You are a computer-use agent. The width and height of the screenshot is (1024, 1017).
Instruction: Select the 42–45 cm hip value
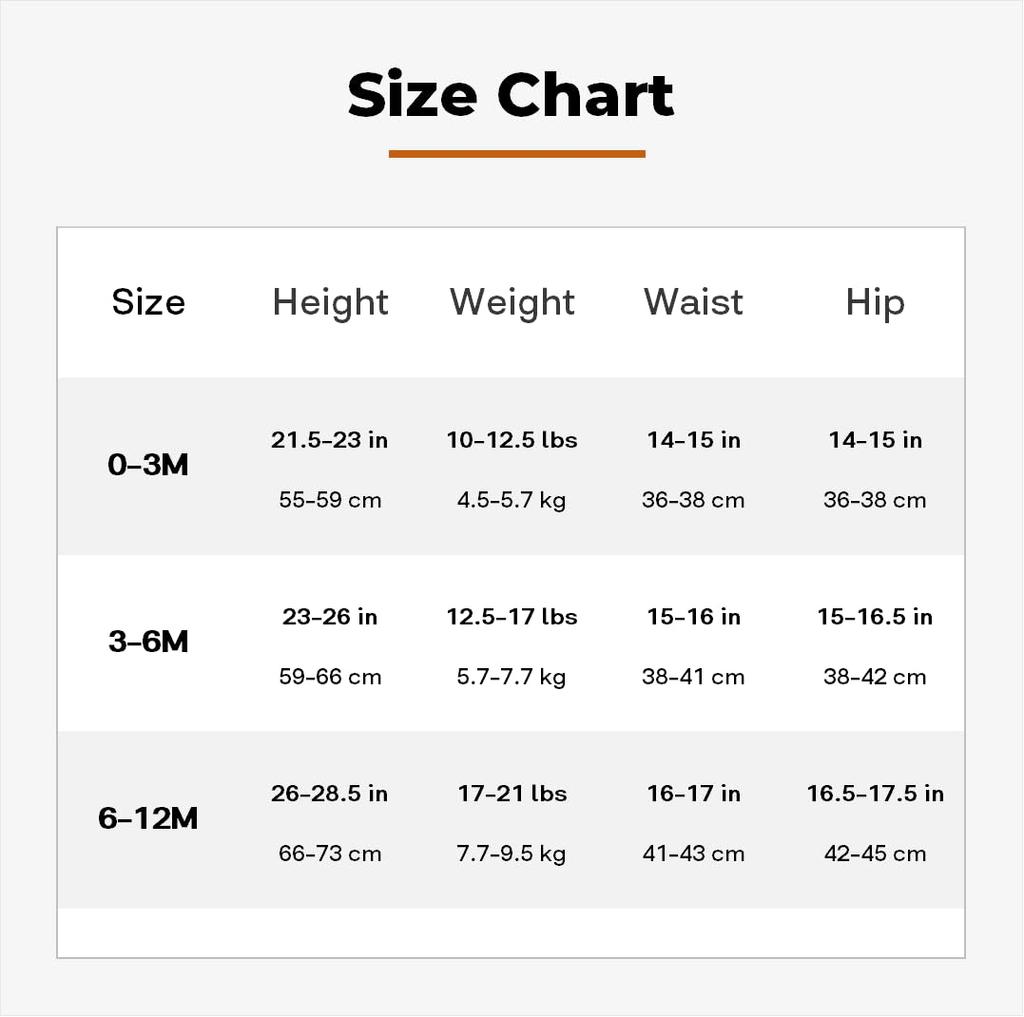coord(875,854)
